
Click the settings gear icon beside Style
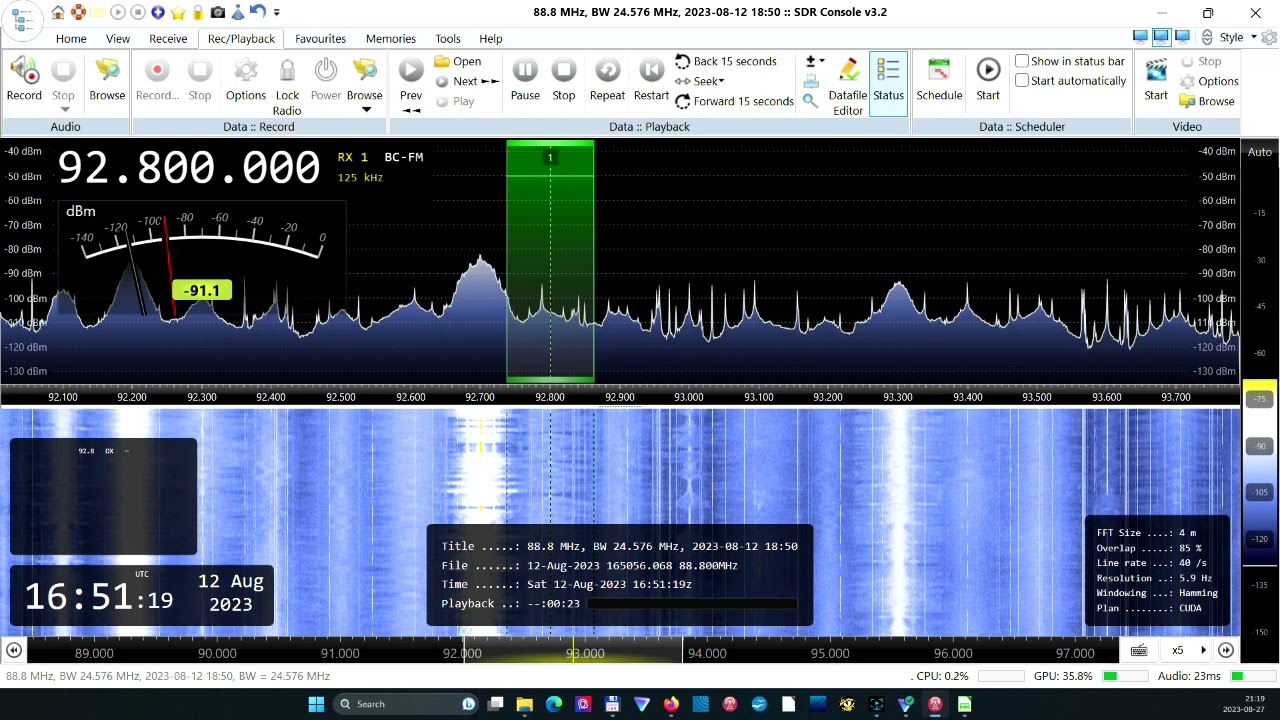coord(1269,38)
